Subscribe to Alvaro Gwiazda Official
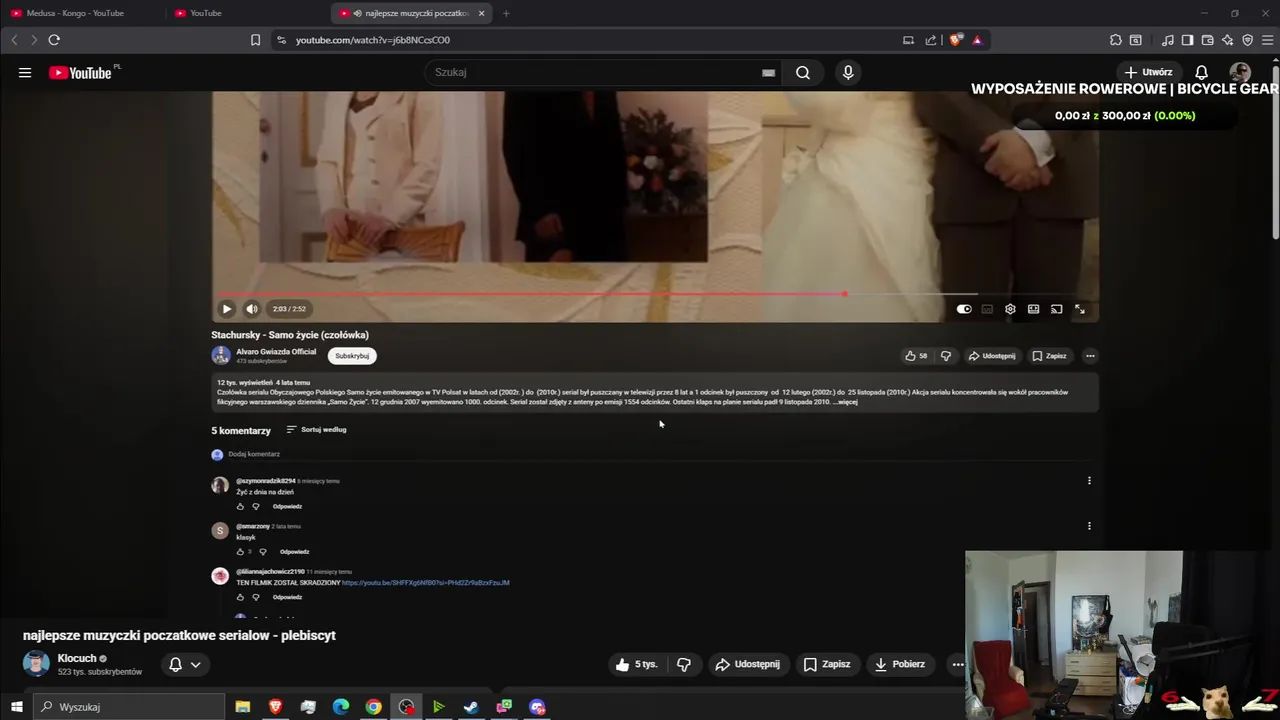This screenshot has height=720, width=1280. (352, 356)
